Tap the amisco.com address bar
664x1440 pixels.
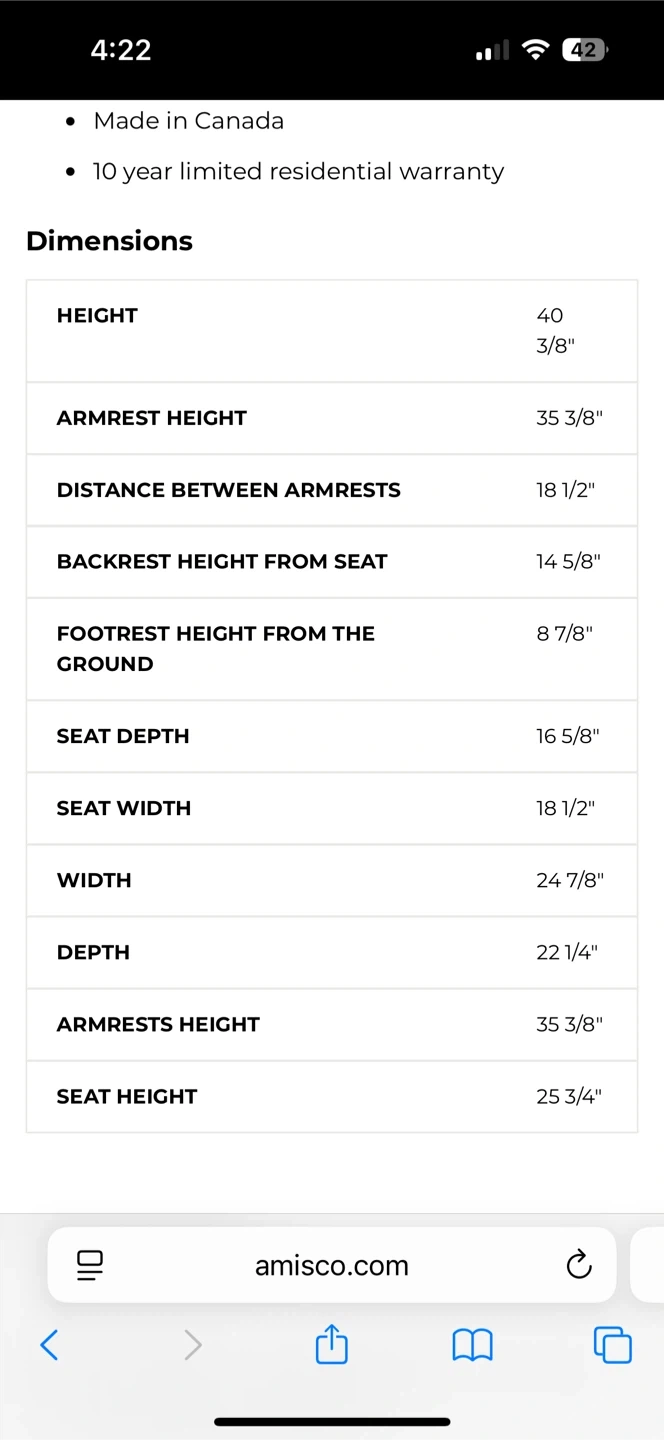(x=331, y=1265)
